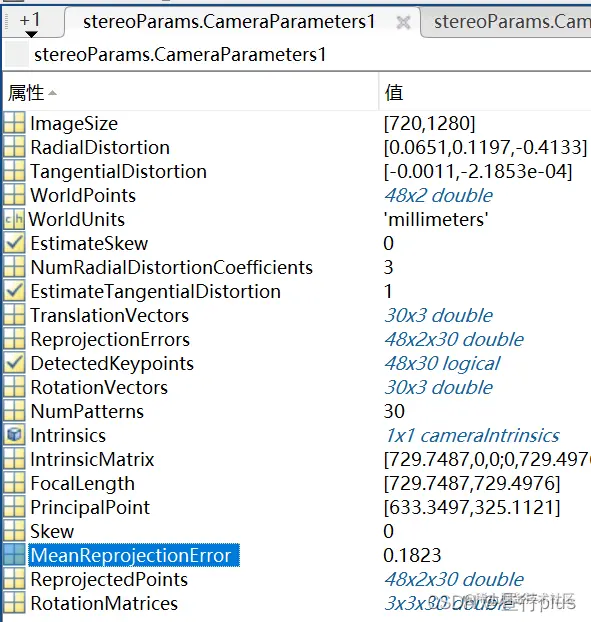591x622 pixels.
Task: Select the TangentialDistortion property name
Action: 119,172
